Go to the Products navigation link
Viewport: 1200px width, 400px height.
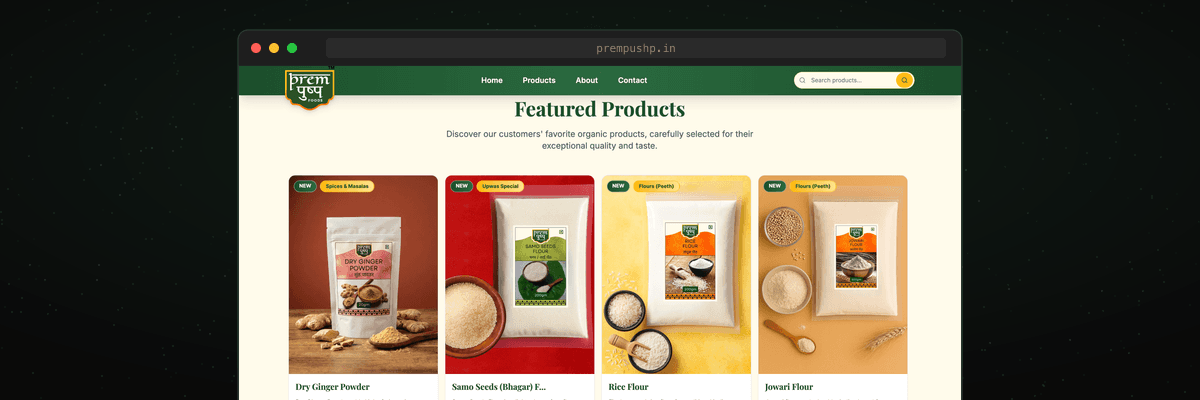click(539, 80)
